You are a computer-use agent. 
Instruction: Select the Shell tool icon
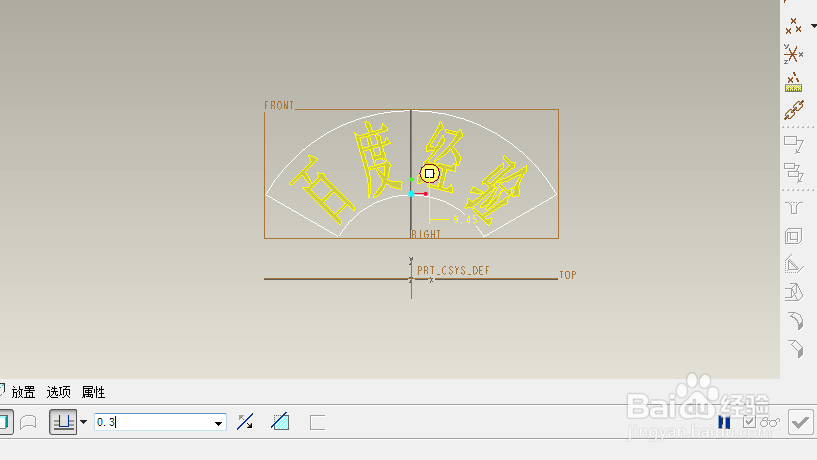(x=794, y=236)
